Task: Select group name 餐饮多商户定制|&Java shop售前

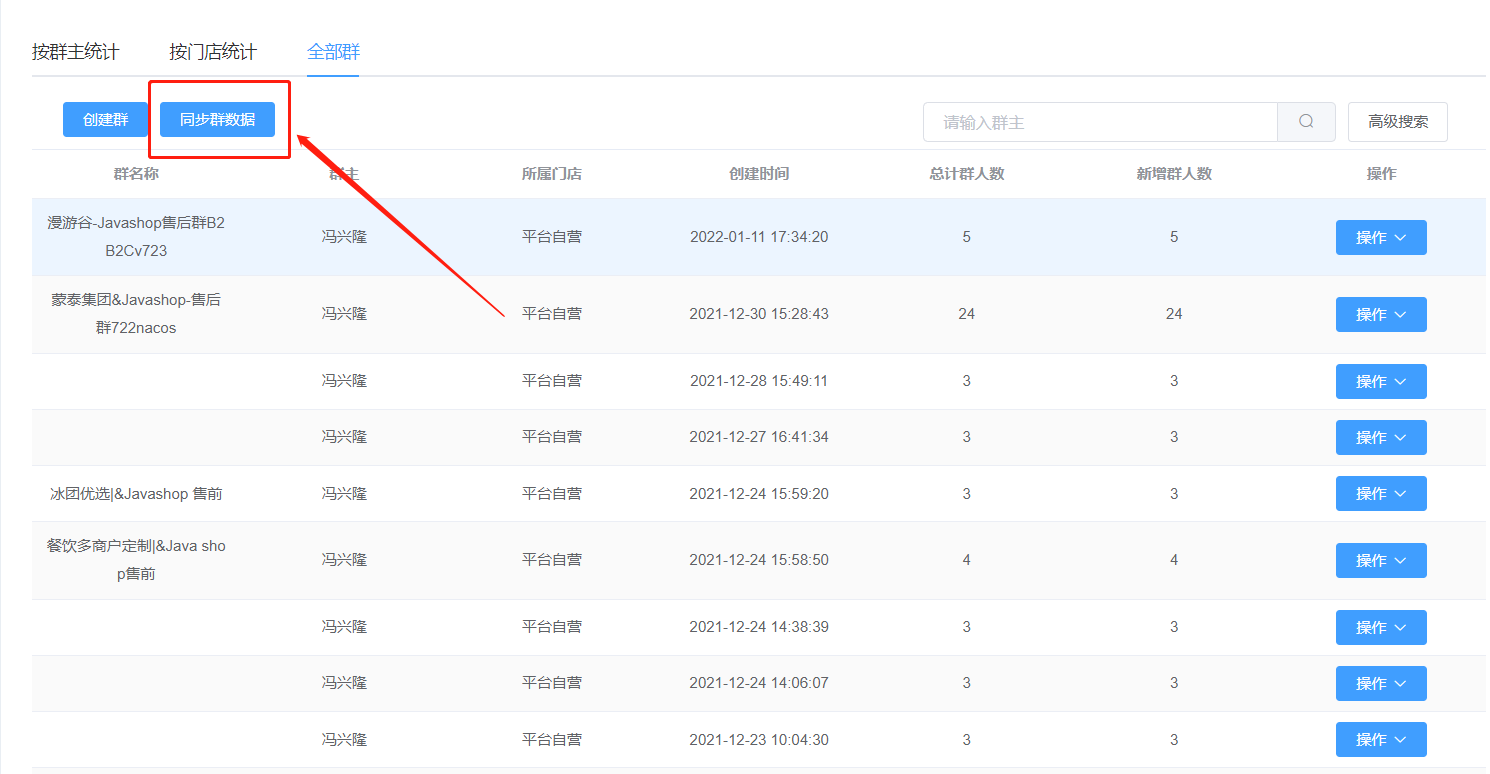Action: point(136,560)
